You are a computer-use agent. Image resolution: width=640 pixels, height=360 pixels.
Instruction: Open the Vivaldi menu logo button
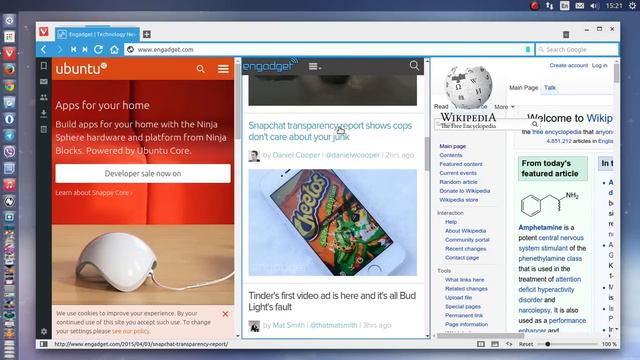pos(44,31)
